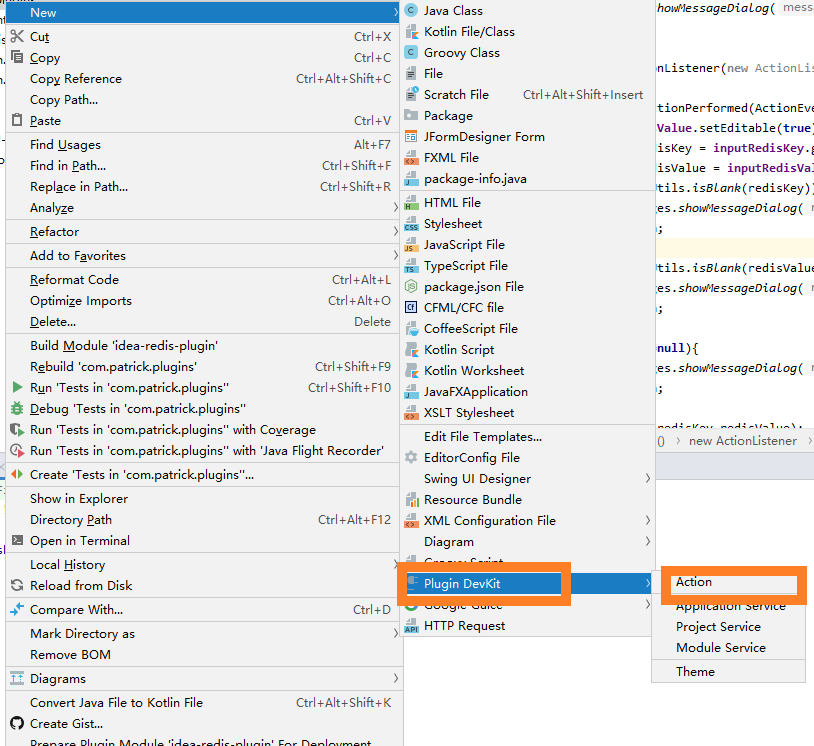Viewport: 814px width, 746px height.
Task: Choose Theme in Plugin DevKit submenu
Action: pos(728,671)
